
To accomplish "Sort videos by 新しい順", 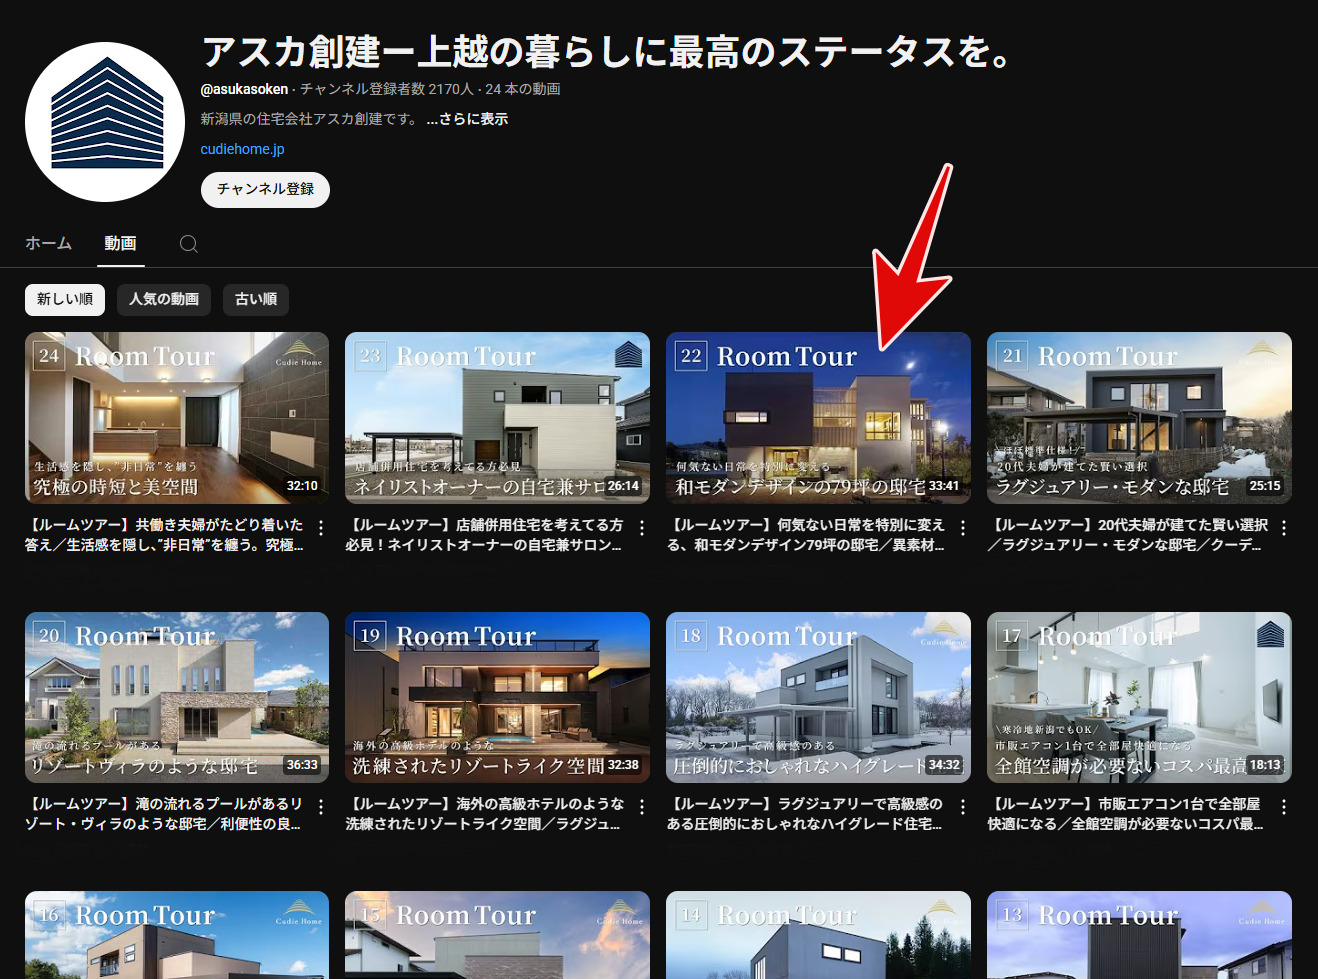I will [x=65, y=299].
